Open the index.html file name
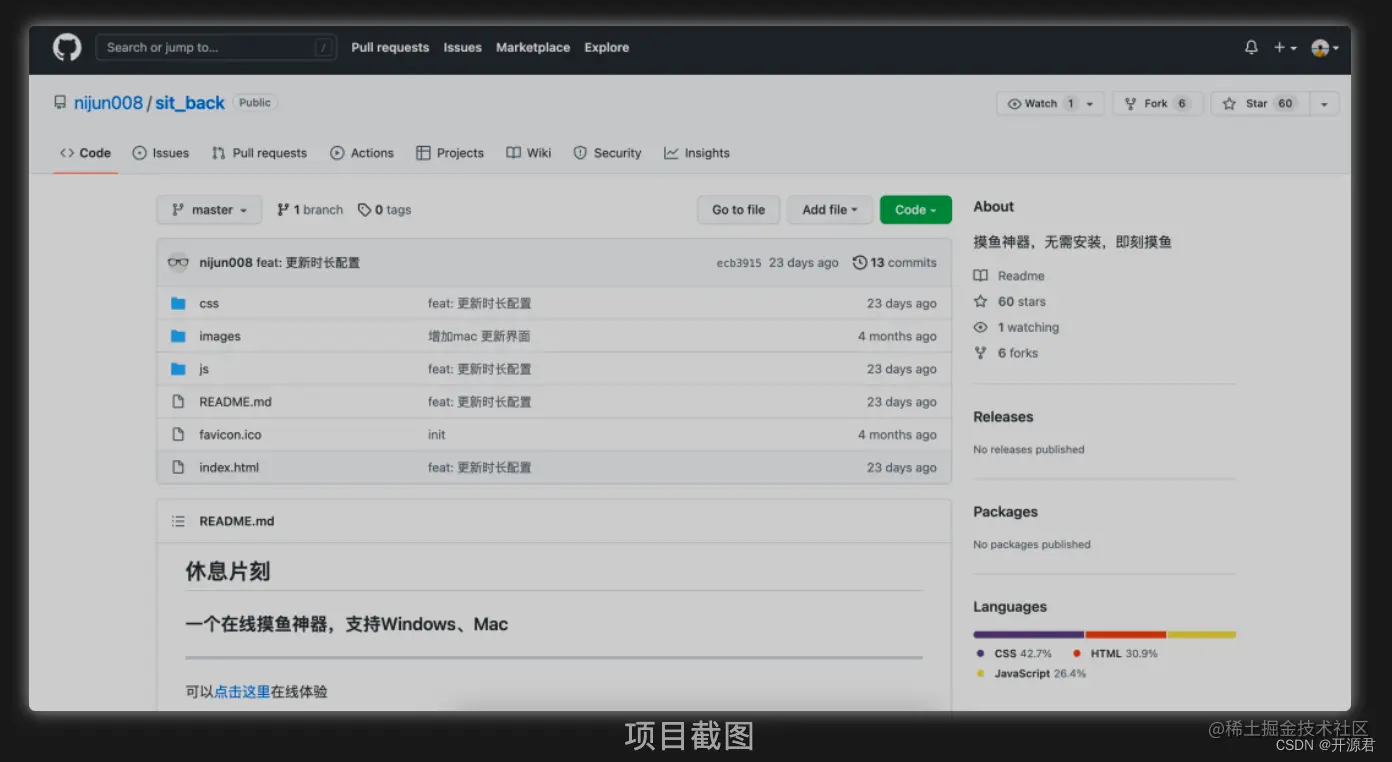Image resolution: width=1392 pixels, height=762 pixels. coord(229,467)
